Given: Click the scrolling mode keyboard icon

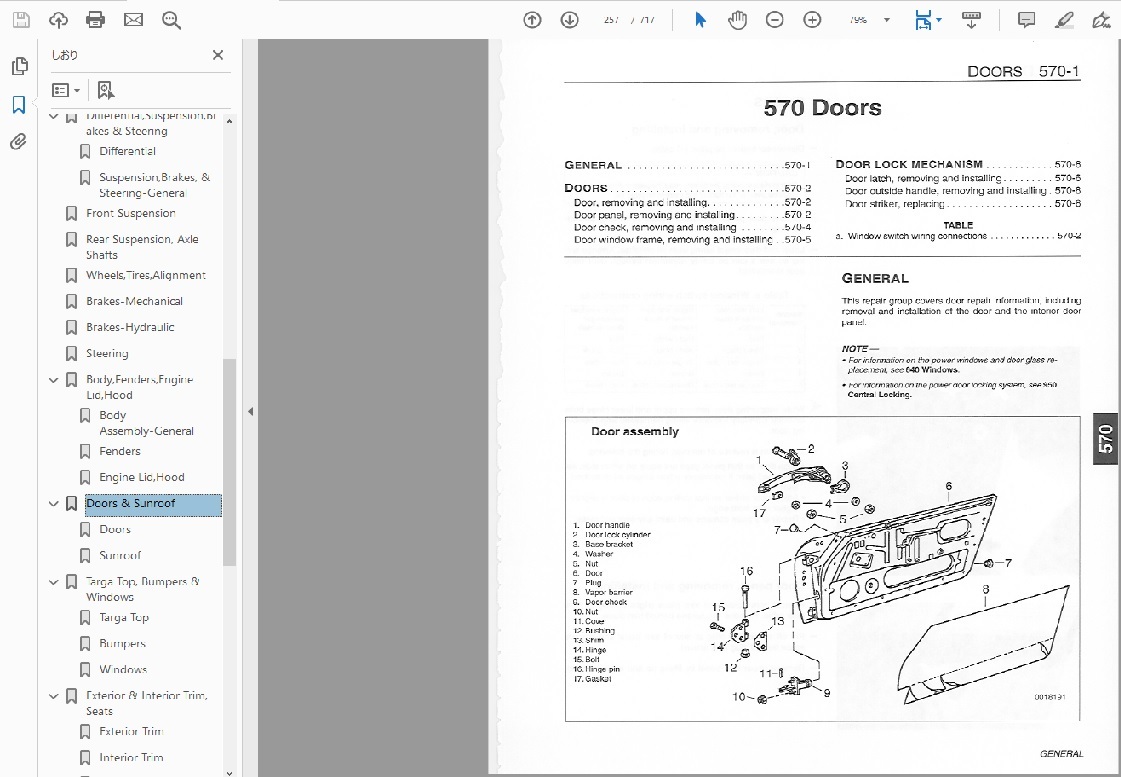Looking at the screenshot, I should pyautogui.click(x=971, y=20).
